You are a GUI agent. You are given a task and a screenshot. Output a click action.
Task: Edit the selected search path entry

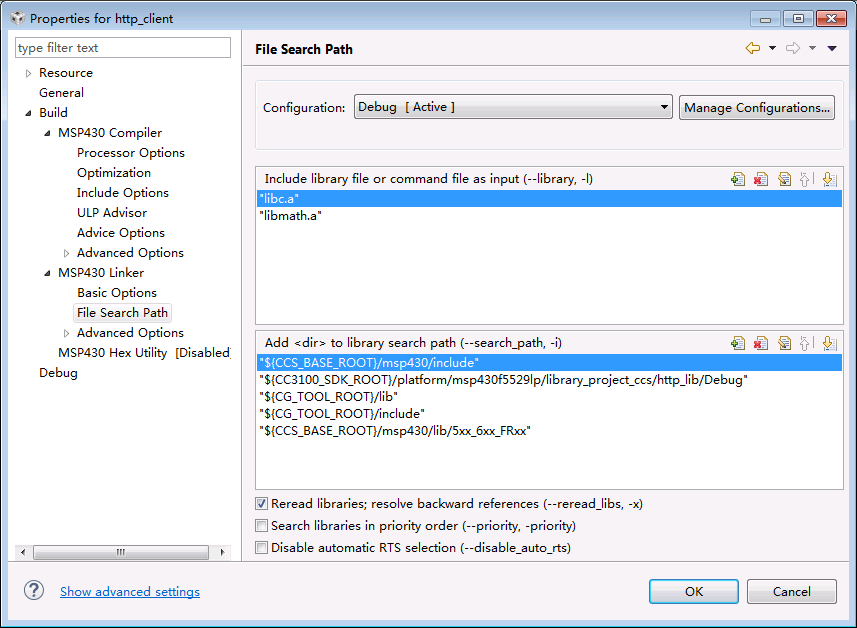tap(784, 343)
